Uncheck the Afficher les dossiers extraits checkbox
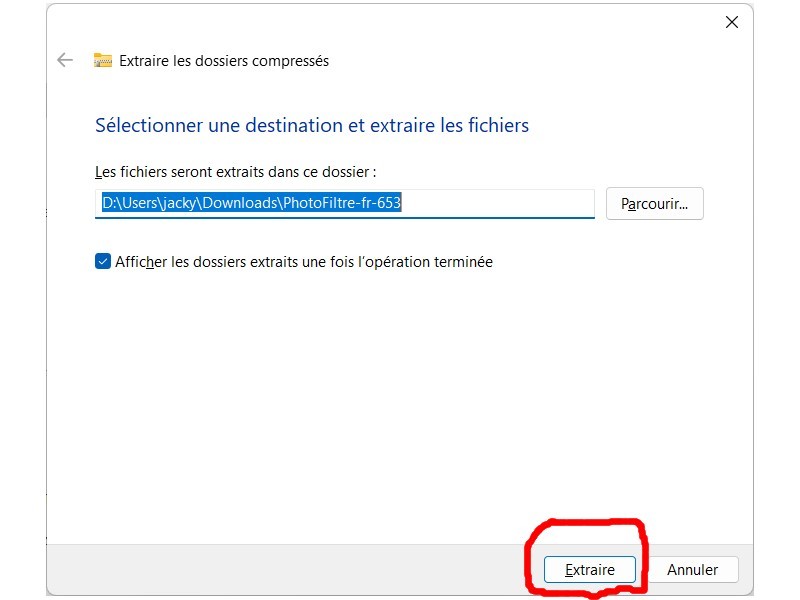 coord(103,262)
